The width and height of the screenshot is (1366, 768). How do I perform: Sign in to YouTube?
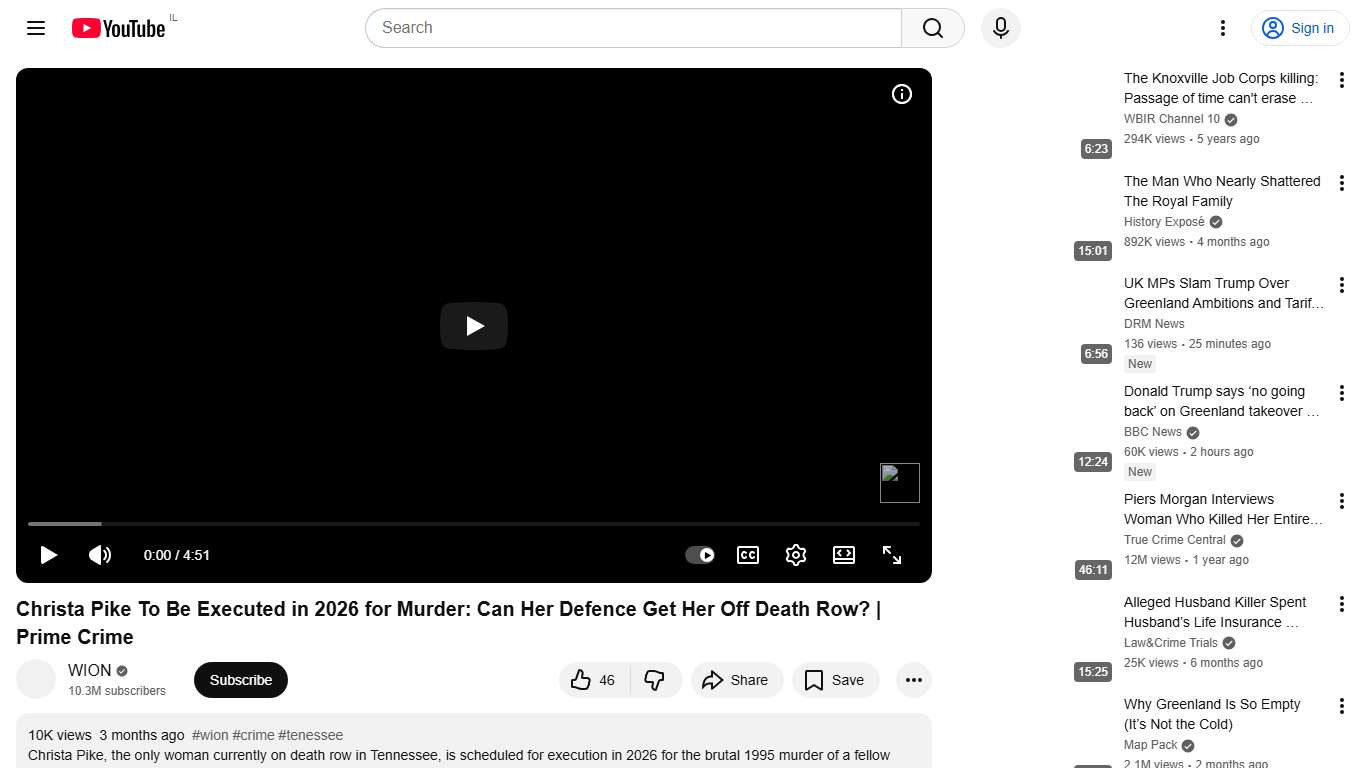click(1299, 28)
